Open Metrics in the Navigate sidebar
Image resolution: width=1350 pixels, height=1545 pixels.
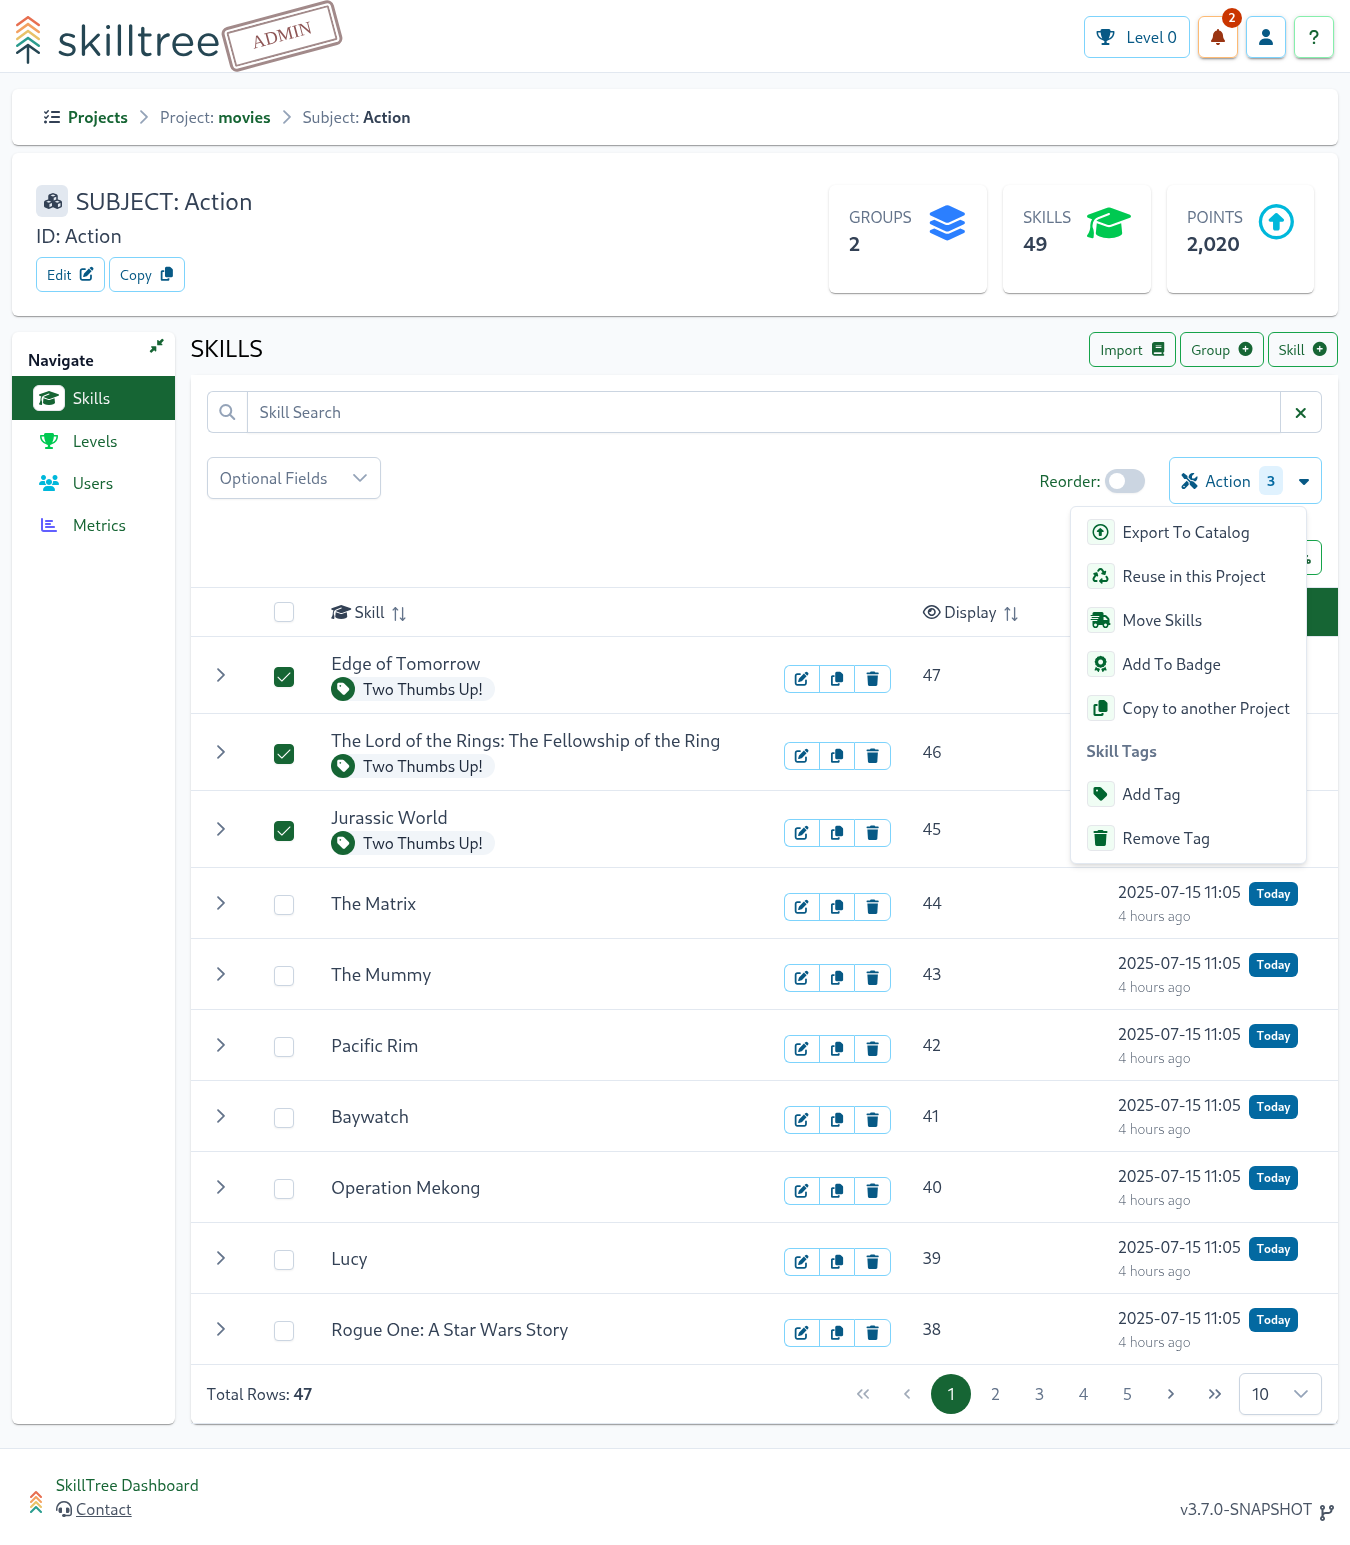[93, 525]
